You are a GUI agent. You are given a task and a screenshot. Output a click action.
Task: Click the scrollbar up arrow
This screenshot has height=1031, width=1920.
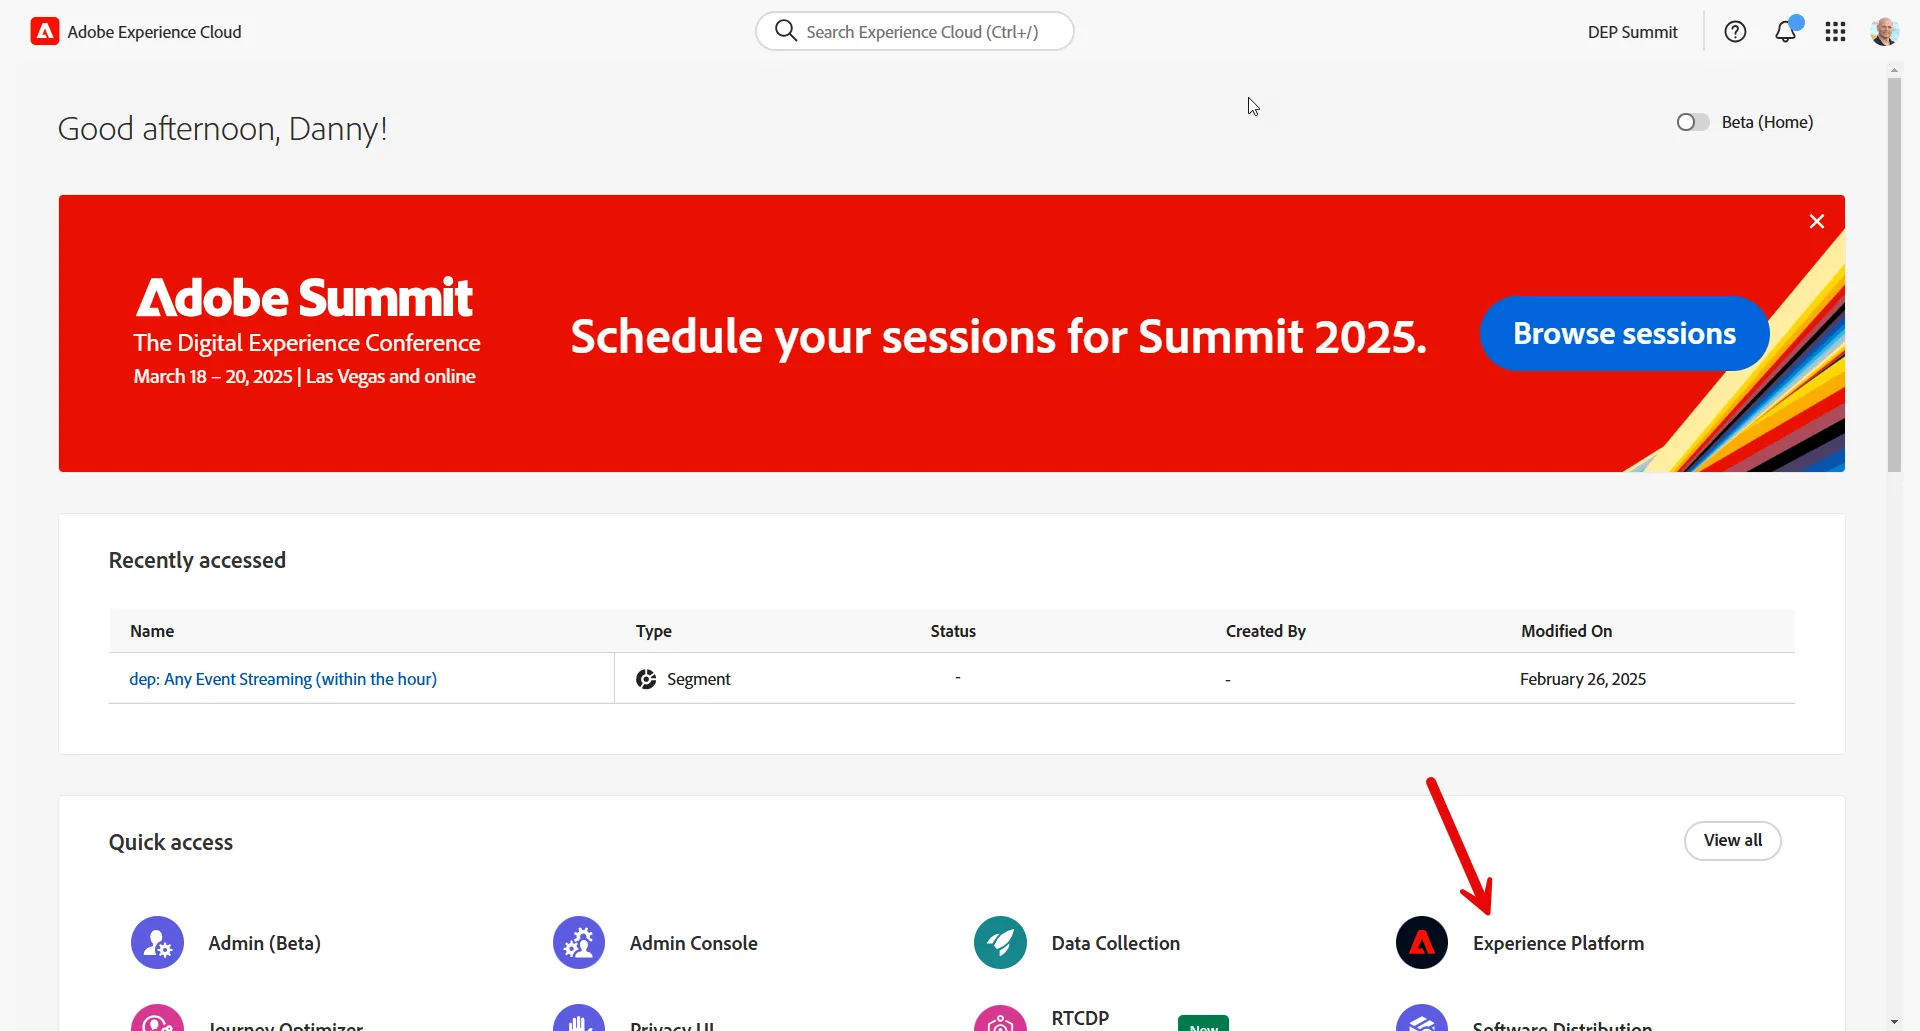coord(1894,70)
